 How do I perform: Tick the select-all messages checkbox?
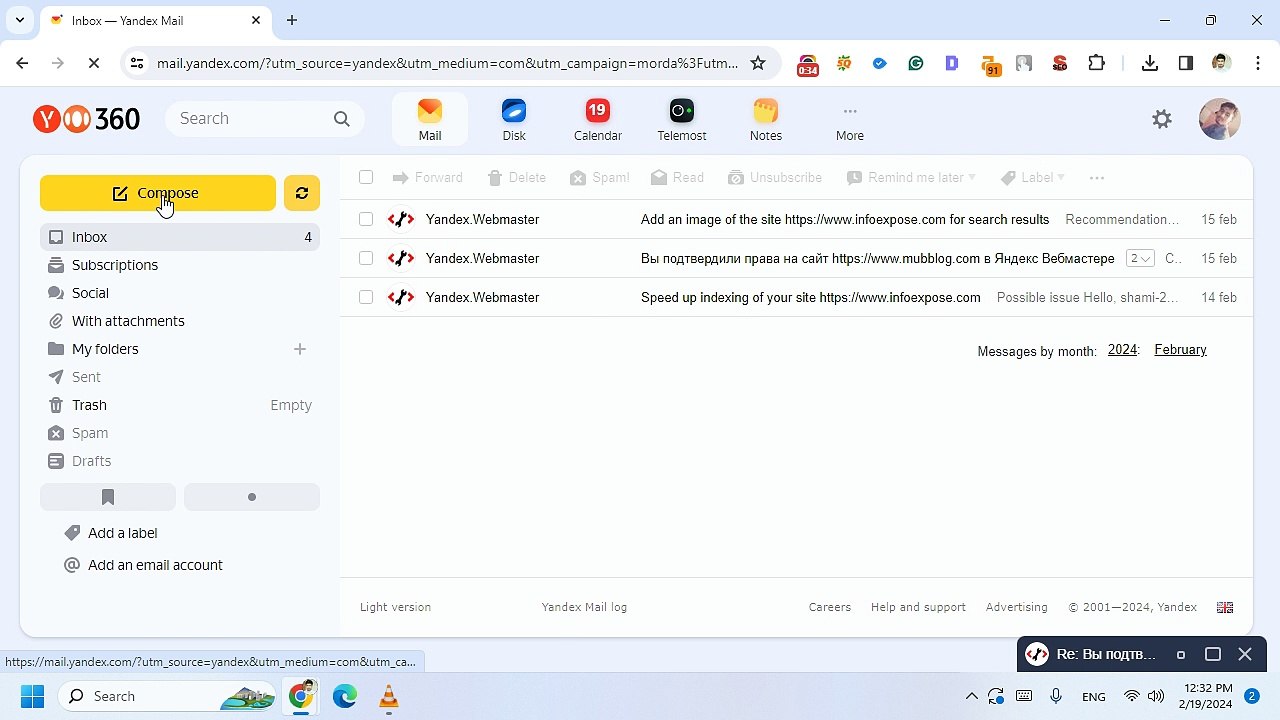point(366,177)
